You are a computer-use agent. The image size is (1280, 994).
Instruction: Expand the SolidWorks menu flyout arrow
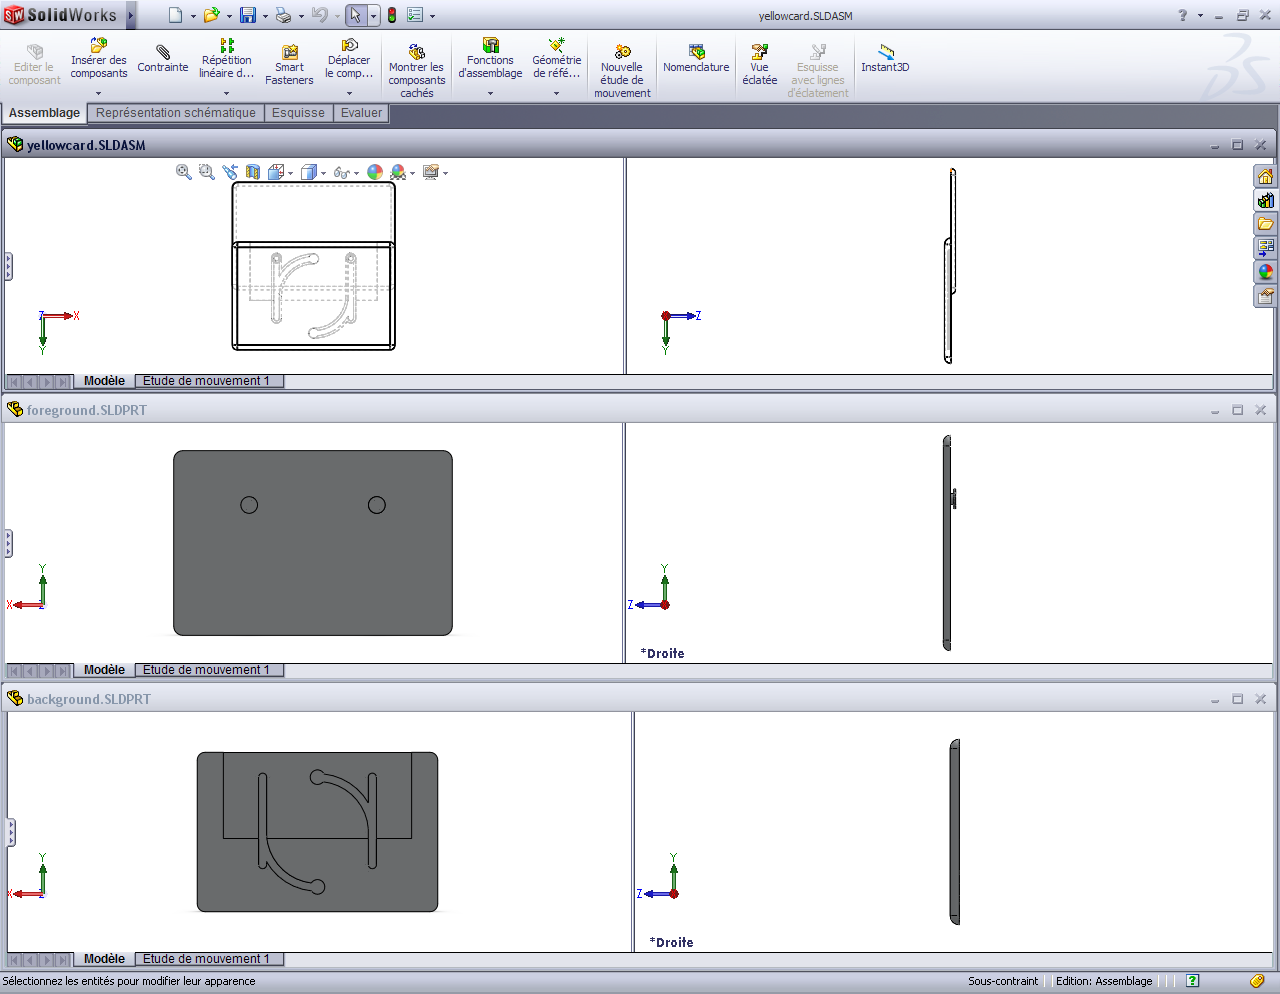click(130, 15)
